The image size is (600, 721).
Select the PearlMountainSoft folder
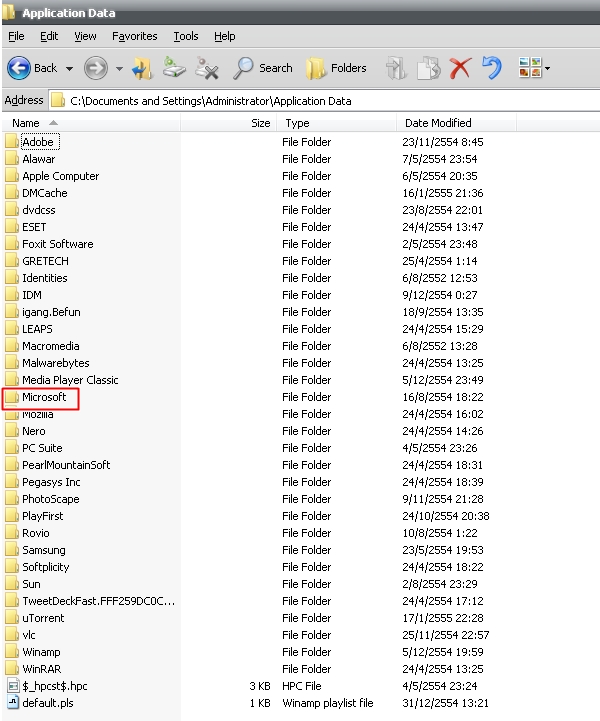(58, 465)
